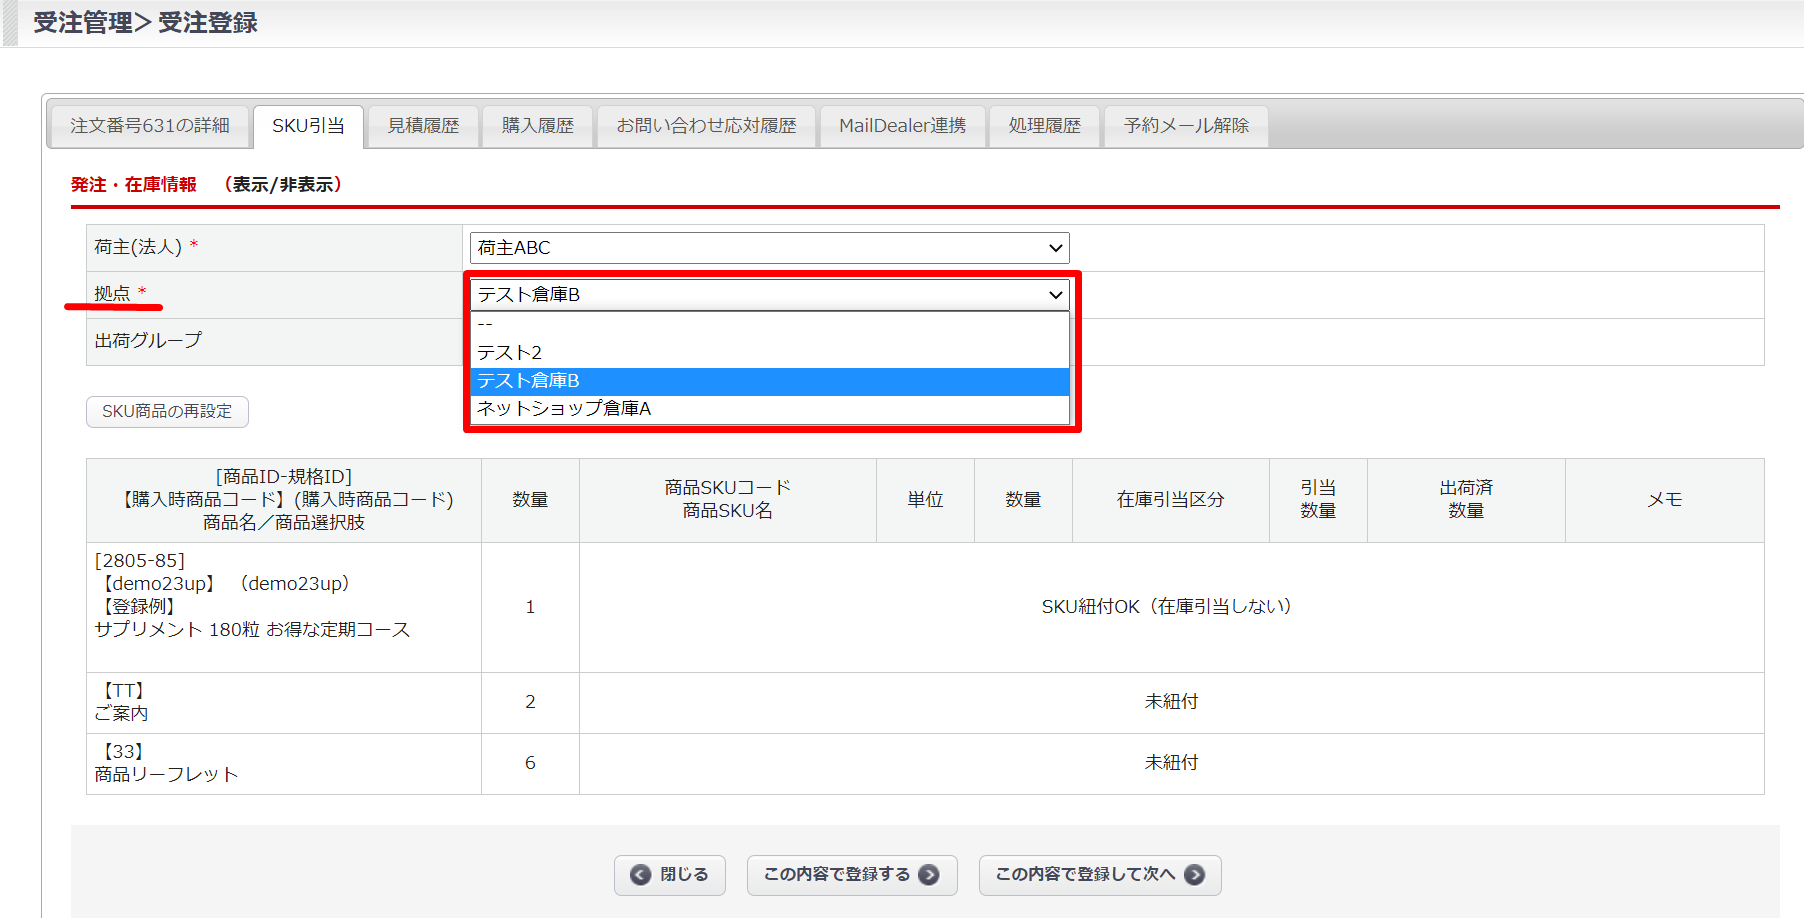Screen dimensions: 1804x918
Task: Click the 発注・在庫情報 section heading
Action: pos(134,185)
